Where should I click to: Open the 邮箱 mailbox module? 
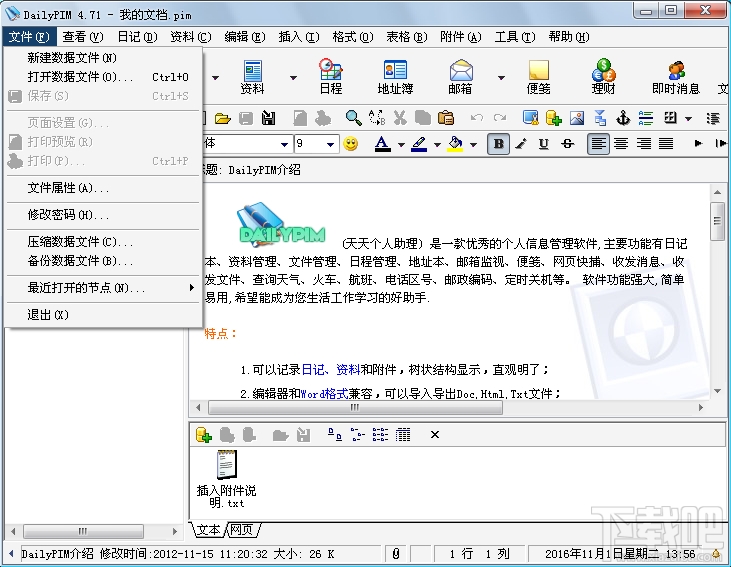click(461, 77)
